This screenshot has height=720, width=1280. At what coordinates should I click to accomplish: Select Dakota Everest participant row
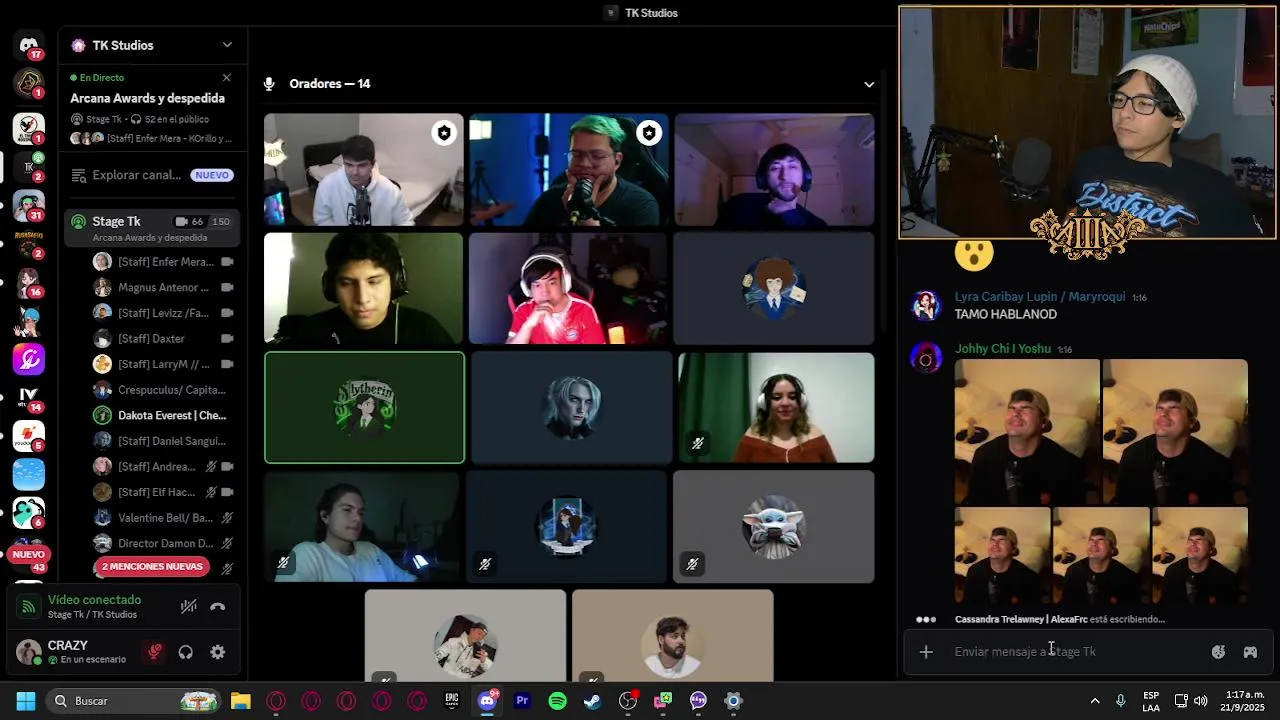(164, 416)
